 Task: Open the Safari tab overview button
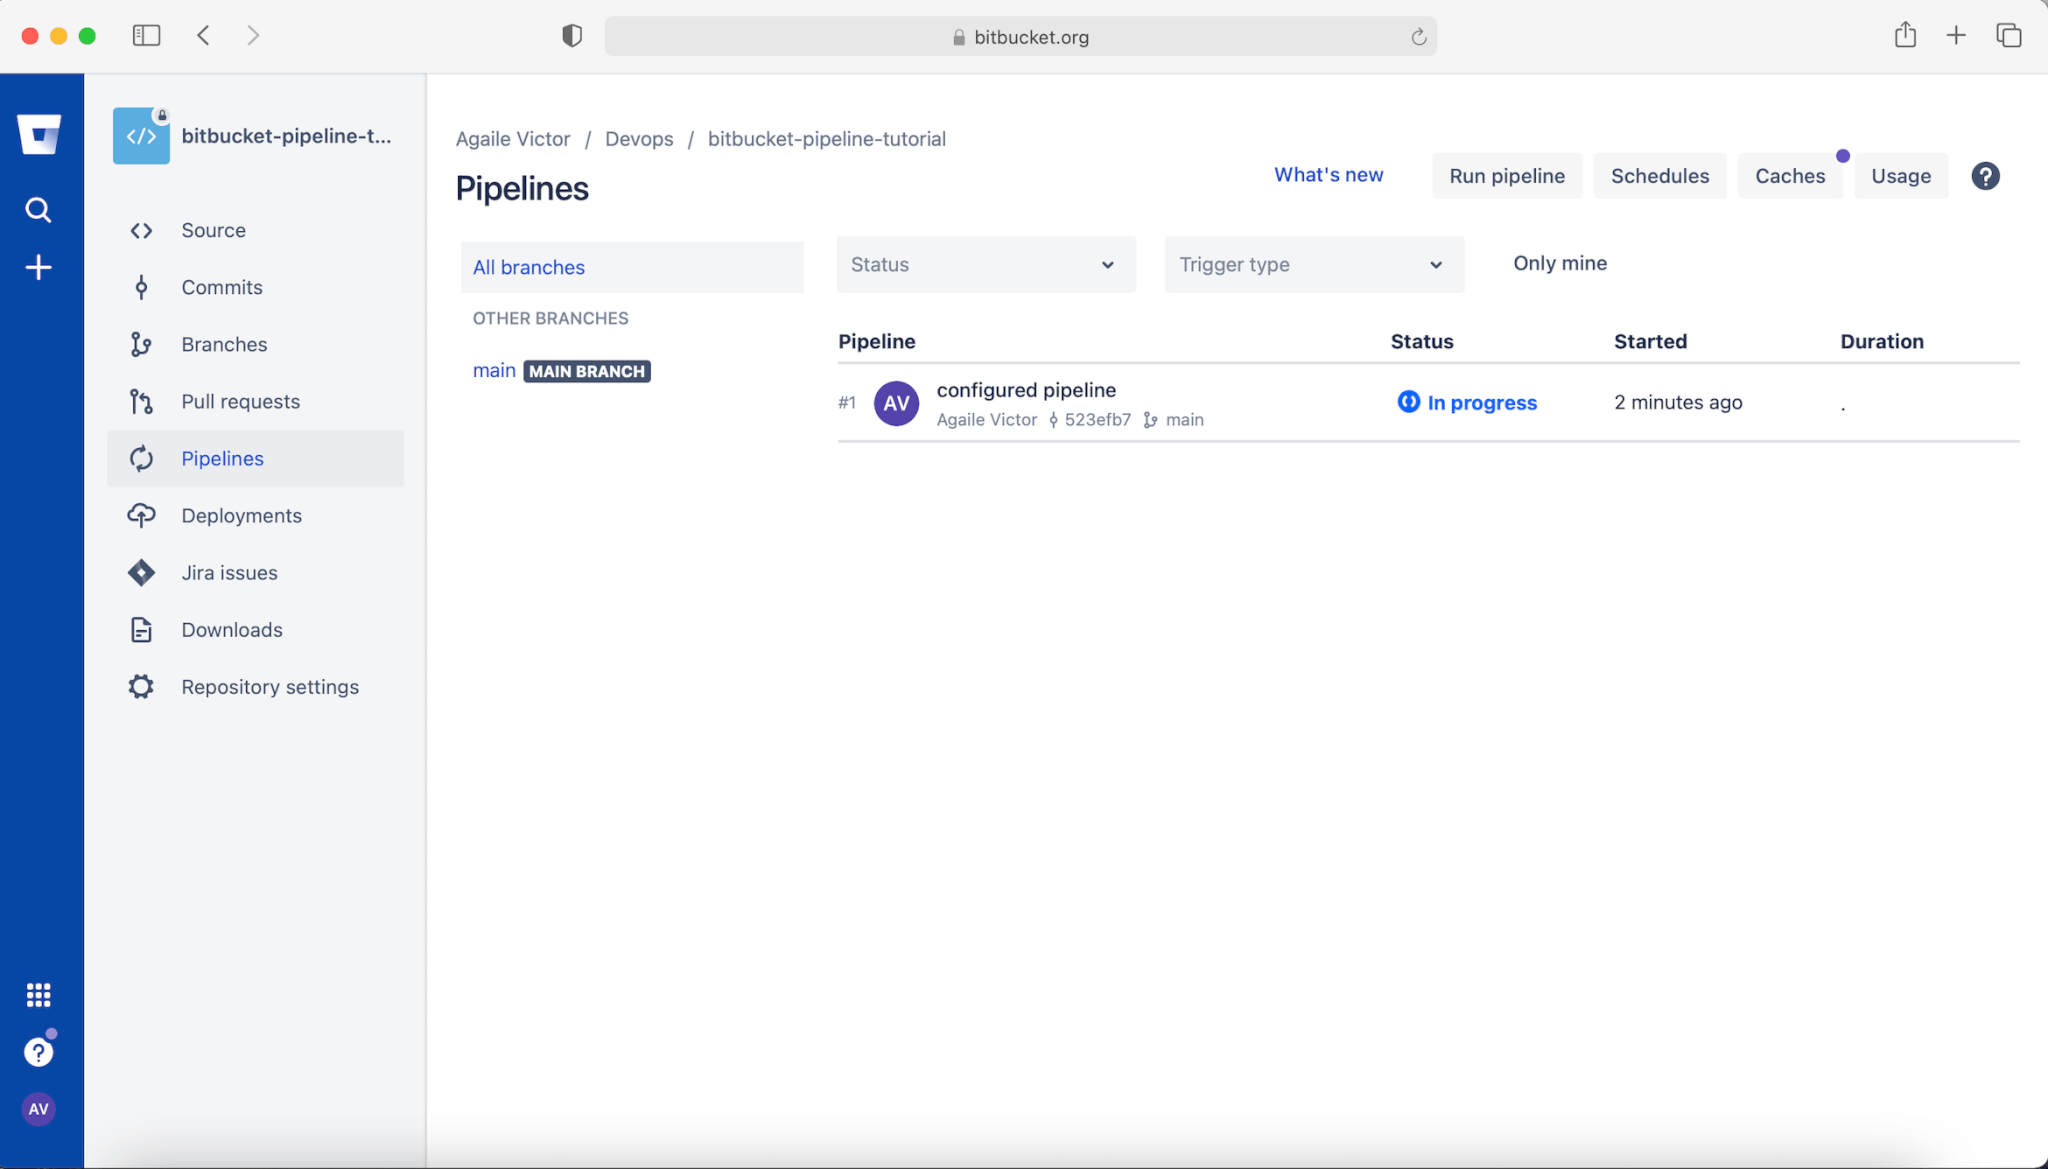[2008, 36]
